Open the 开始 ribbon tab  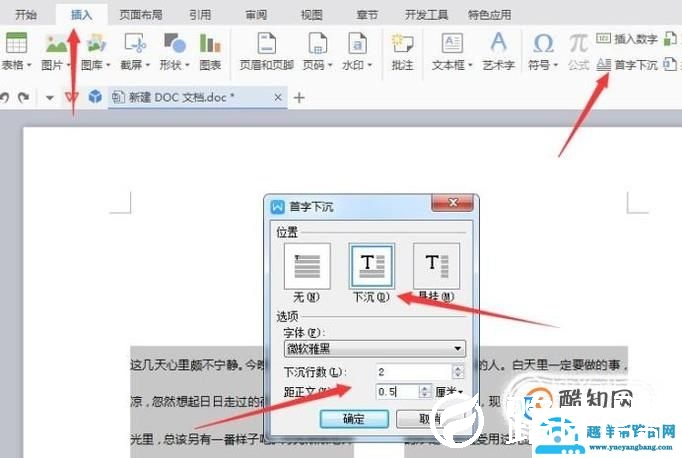pos(26,15)
